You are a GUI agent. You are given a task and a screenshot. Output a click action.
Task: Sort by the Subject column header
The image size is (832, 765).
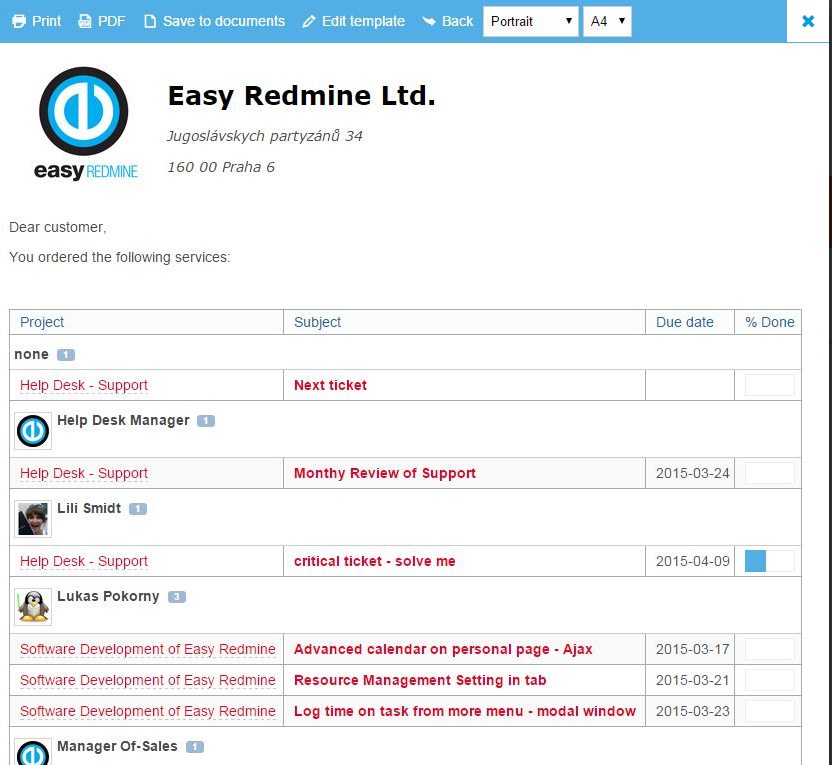pyautogui.click(x=317, y=322)
